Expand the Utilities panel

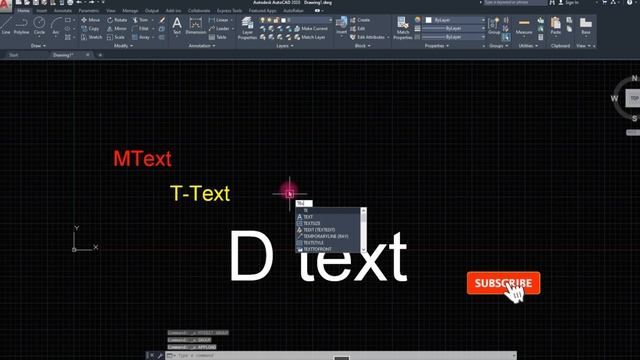pyautogui.click(x=528, y=46)
